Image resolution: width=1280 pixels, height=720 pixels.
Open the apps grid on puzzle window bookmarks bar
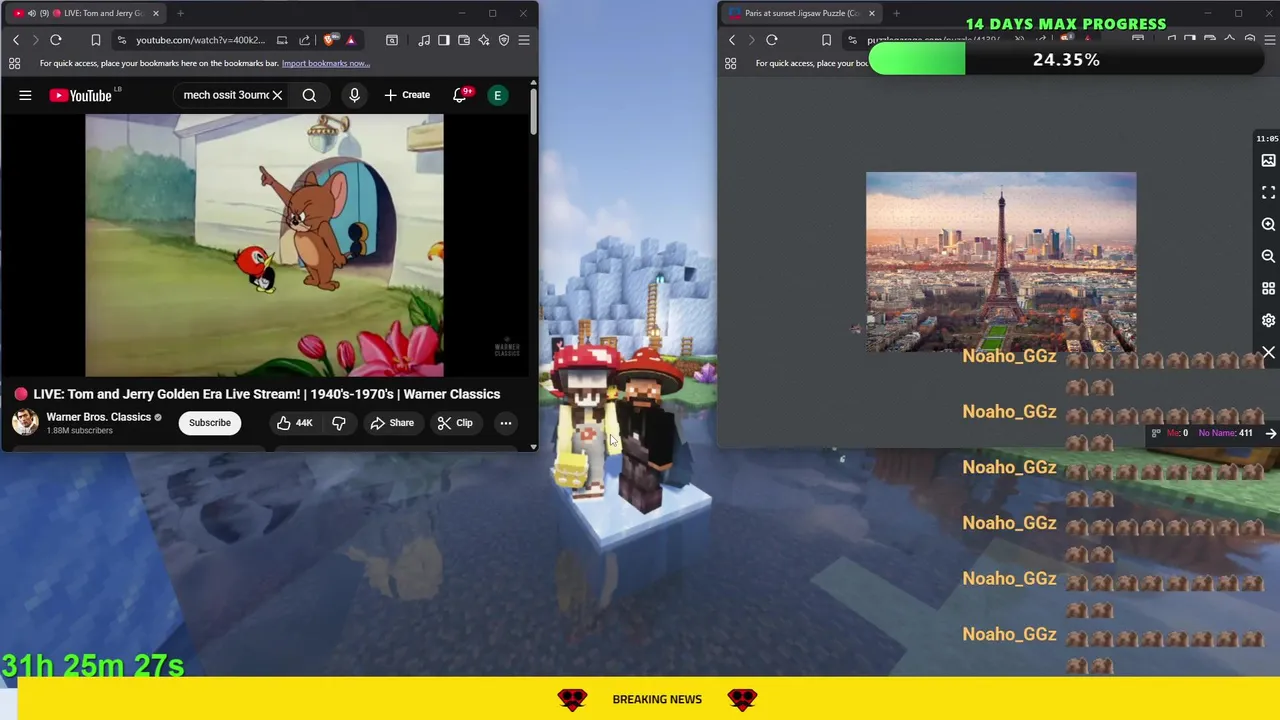731,63
